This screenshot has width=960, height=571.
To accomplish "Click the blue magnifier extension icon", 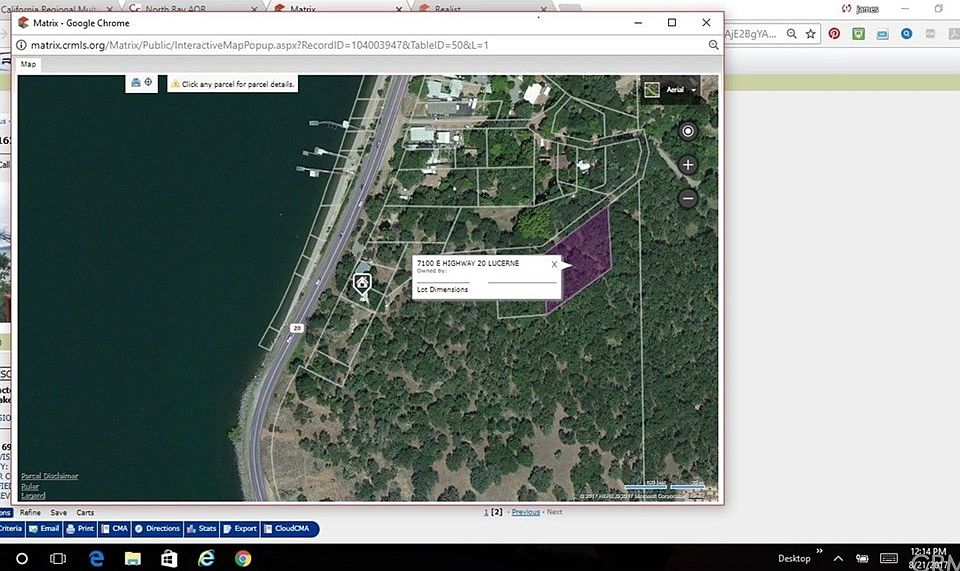I will [906, 34].
